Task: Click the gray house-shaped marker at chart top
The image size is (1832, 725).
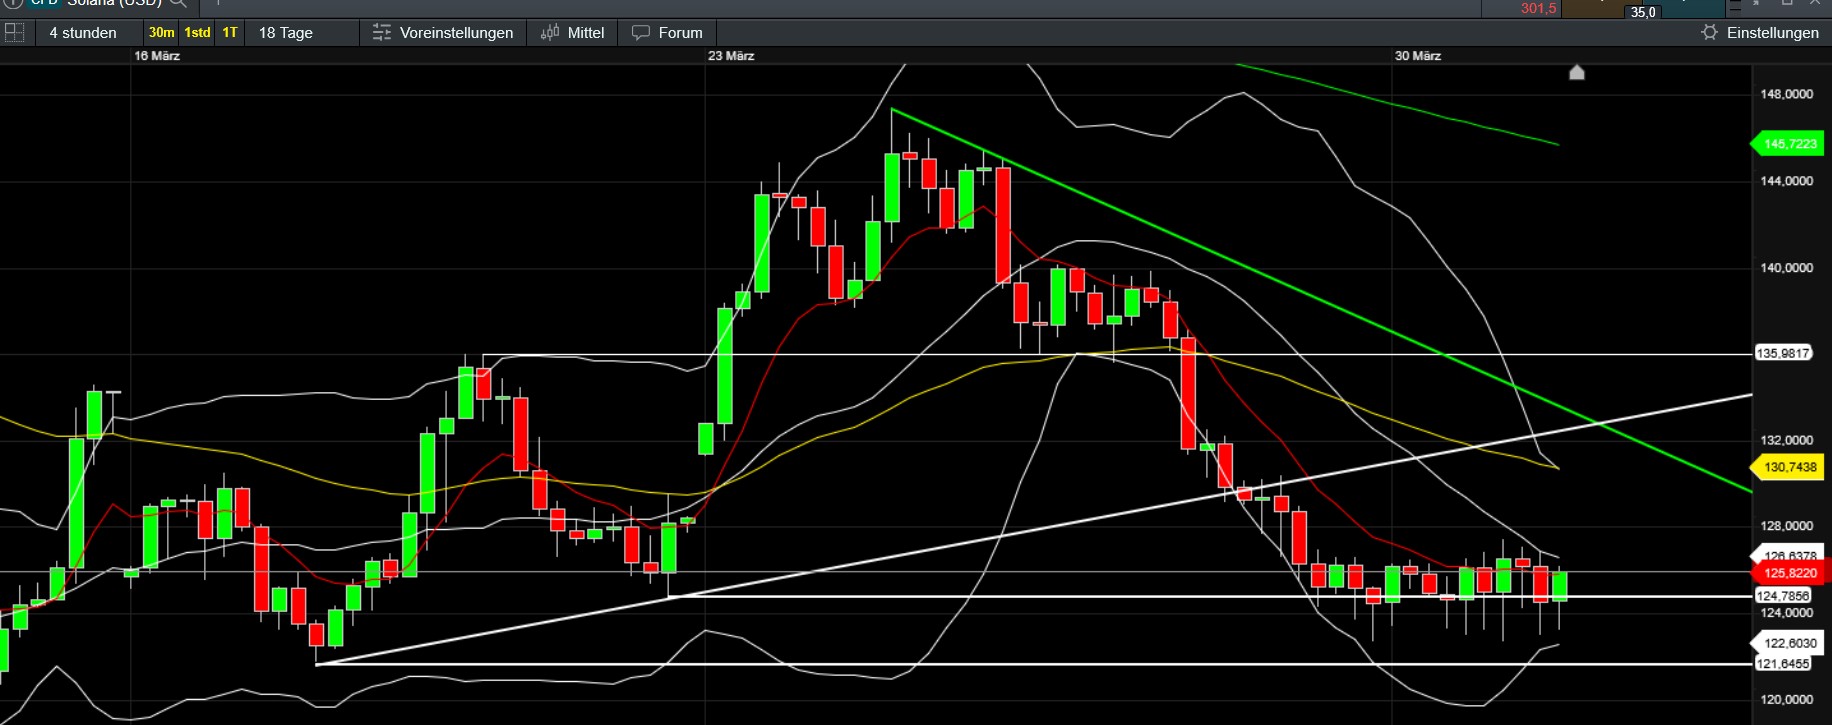Action: tap(1577, 72)
